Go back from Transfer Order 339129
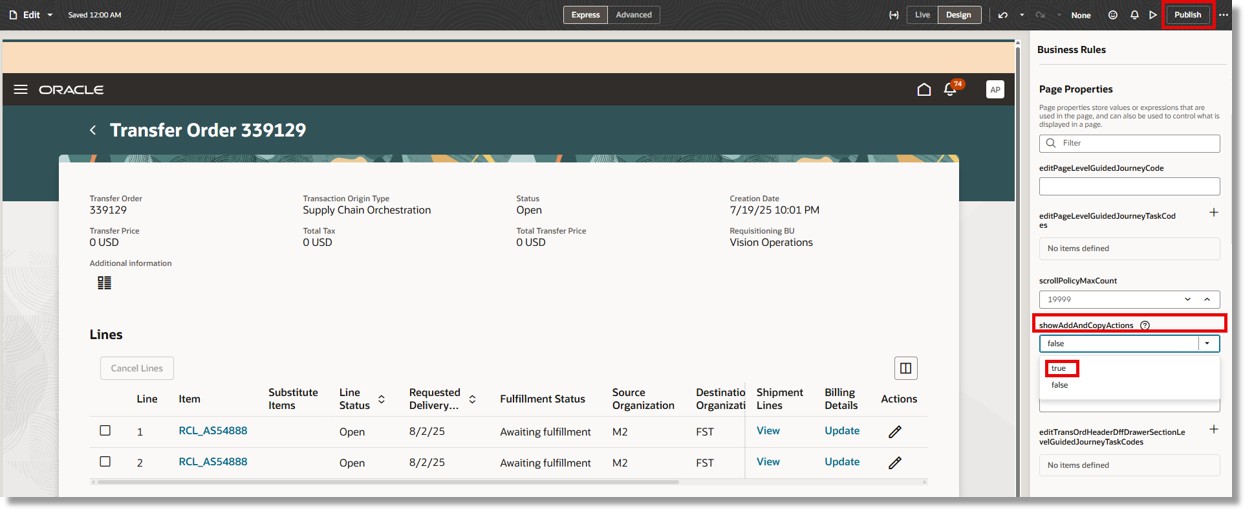This screenshot has width=1245, height=510. click(x=93, y=130)
